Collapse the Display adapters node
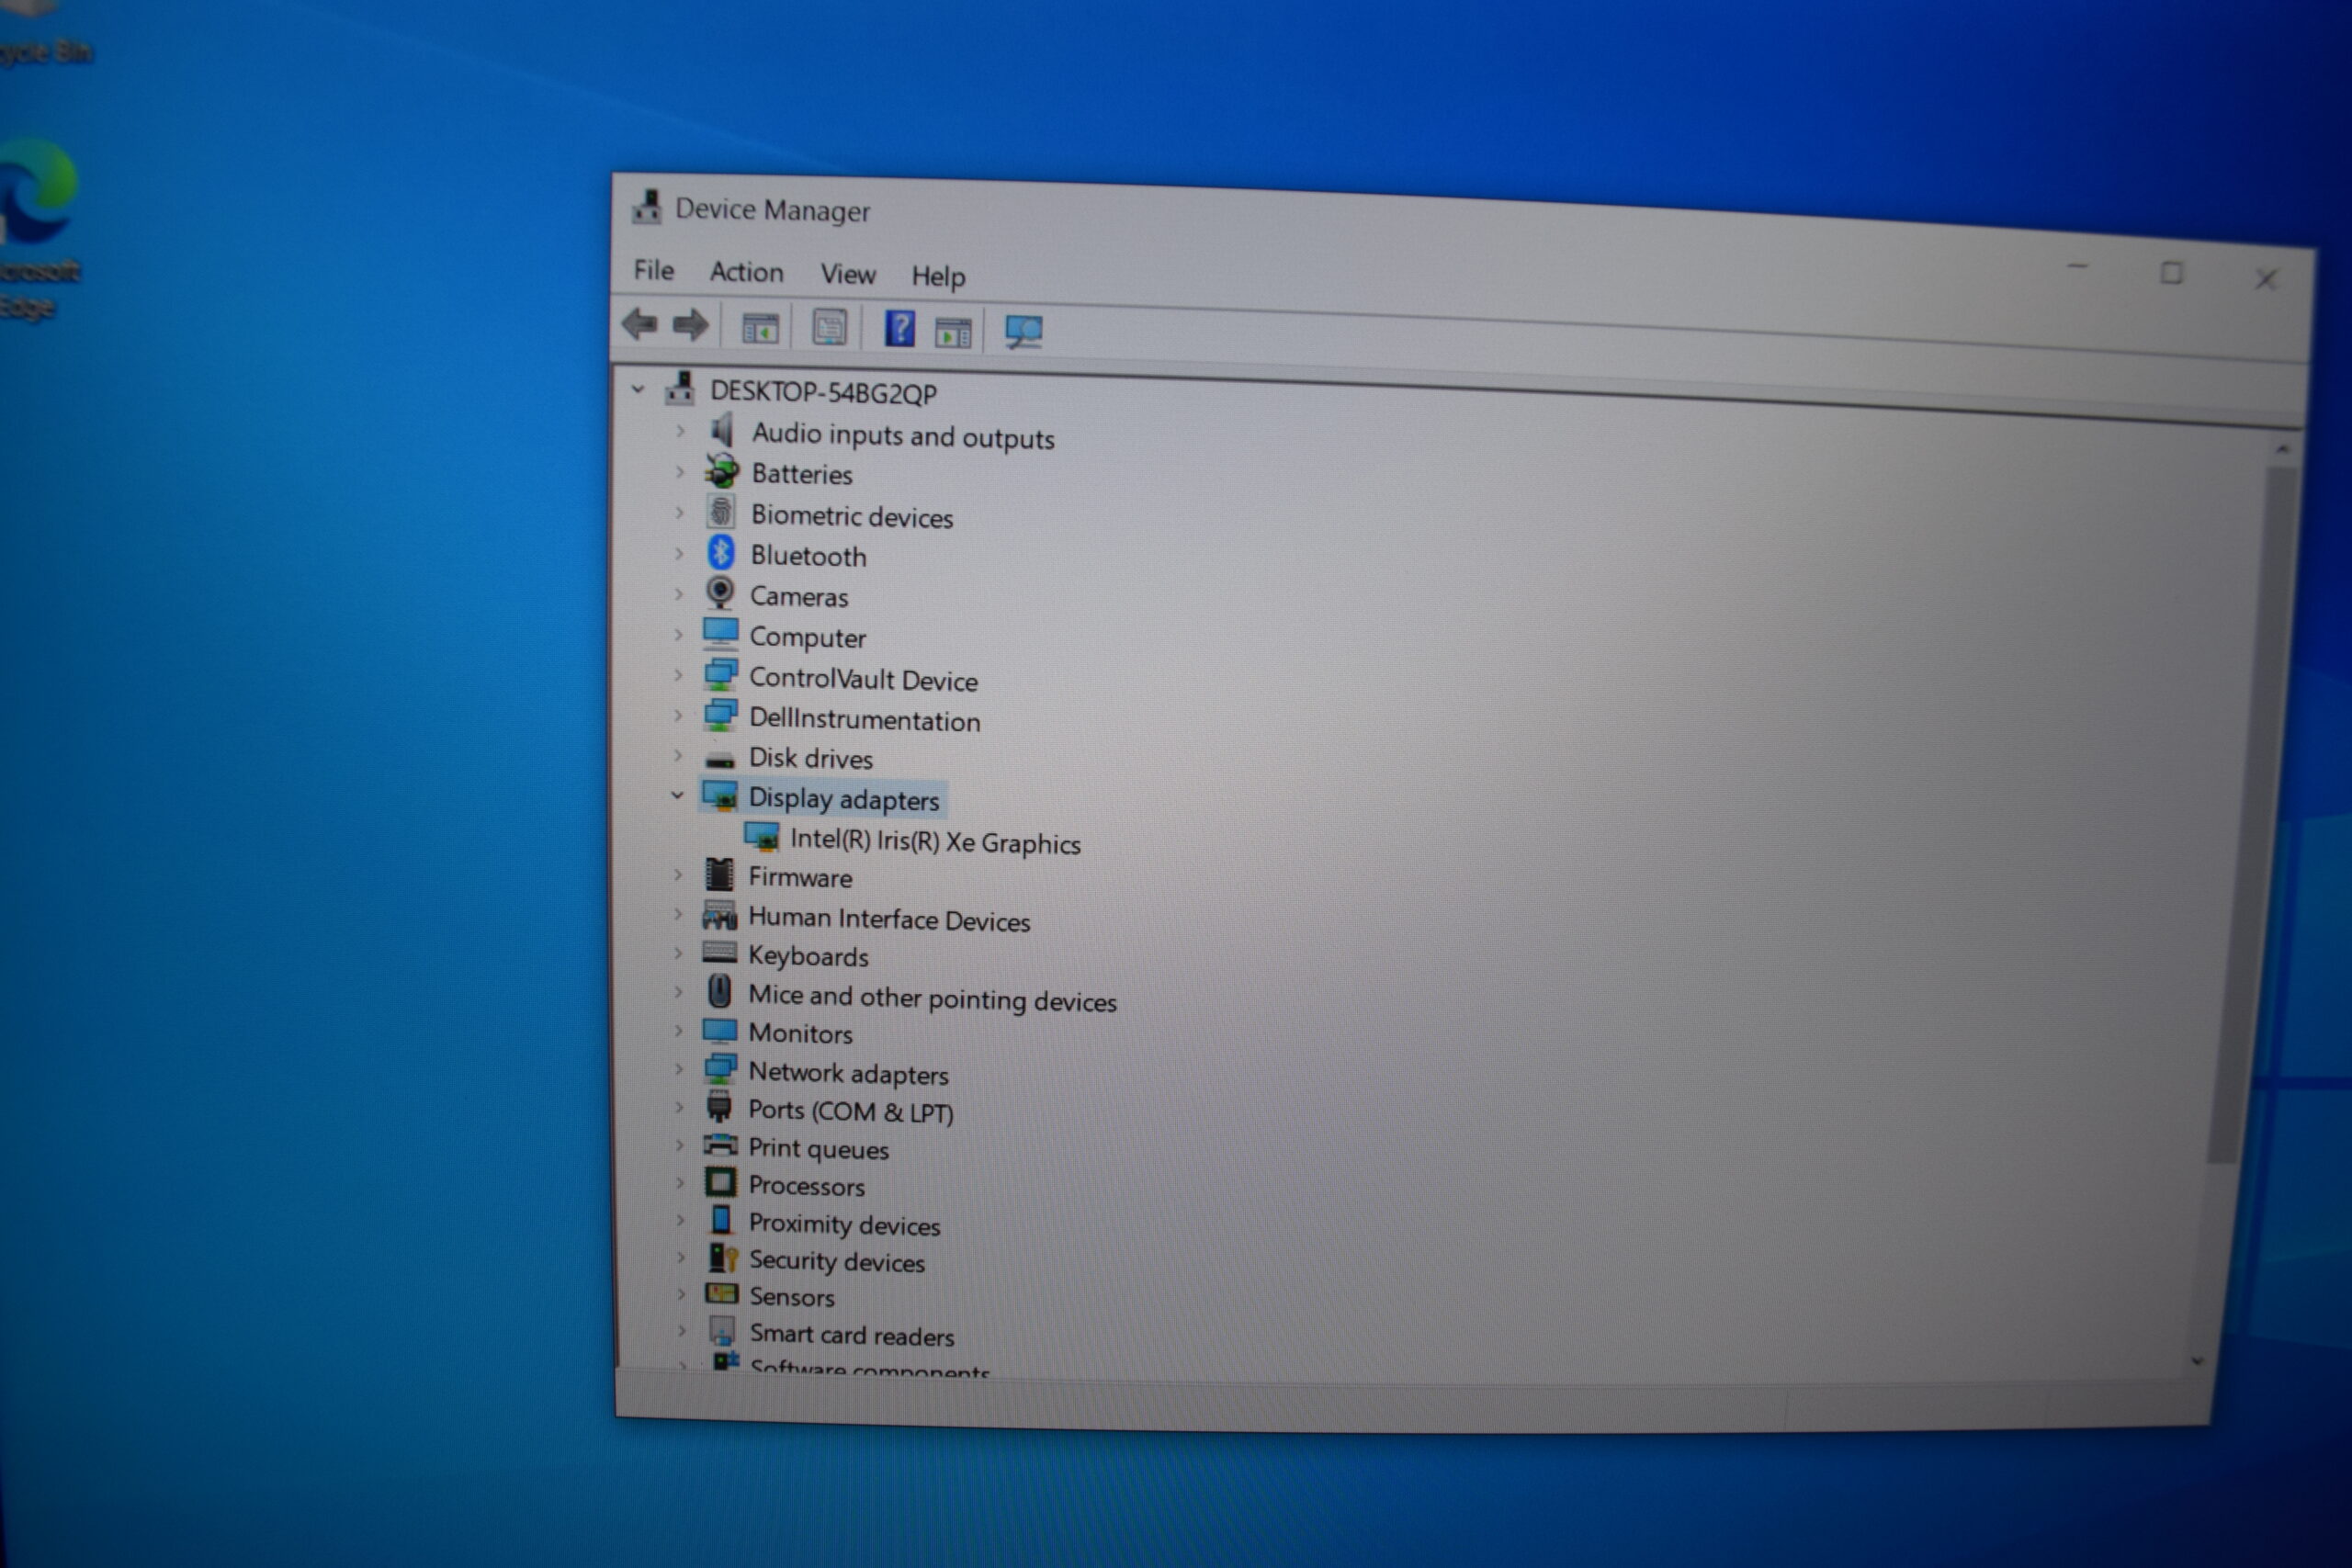 [x=677, y=795]
